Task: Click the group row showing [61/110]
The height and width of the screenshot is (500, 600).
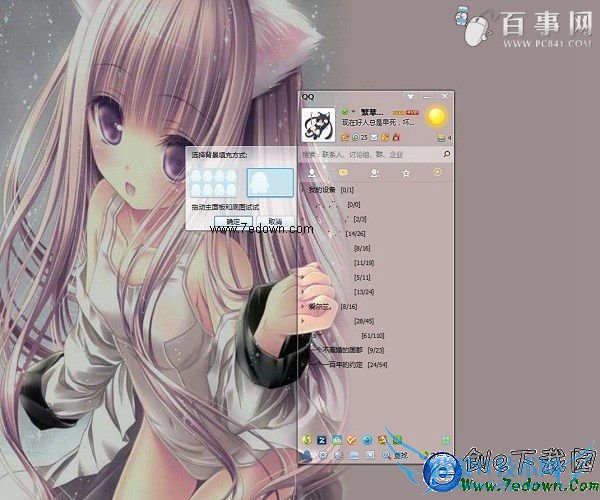Action: pyautogui.click(x=376, y=336)
